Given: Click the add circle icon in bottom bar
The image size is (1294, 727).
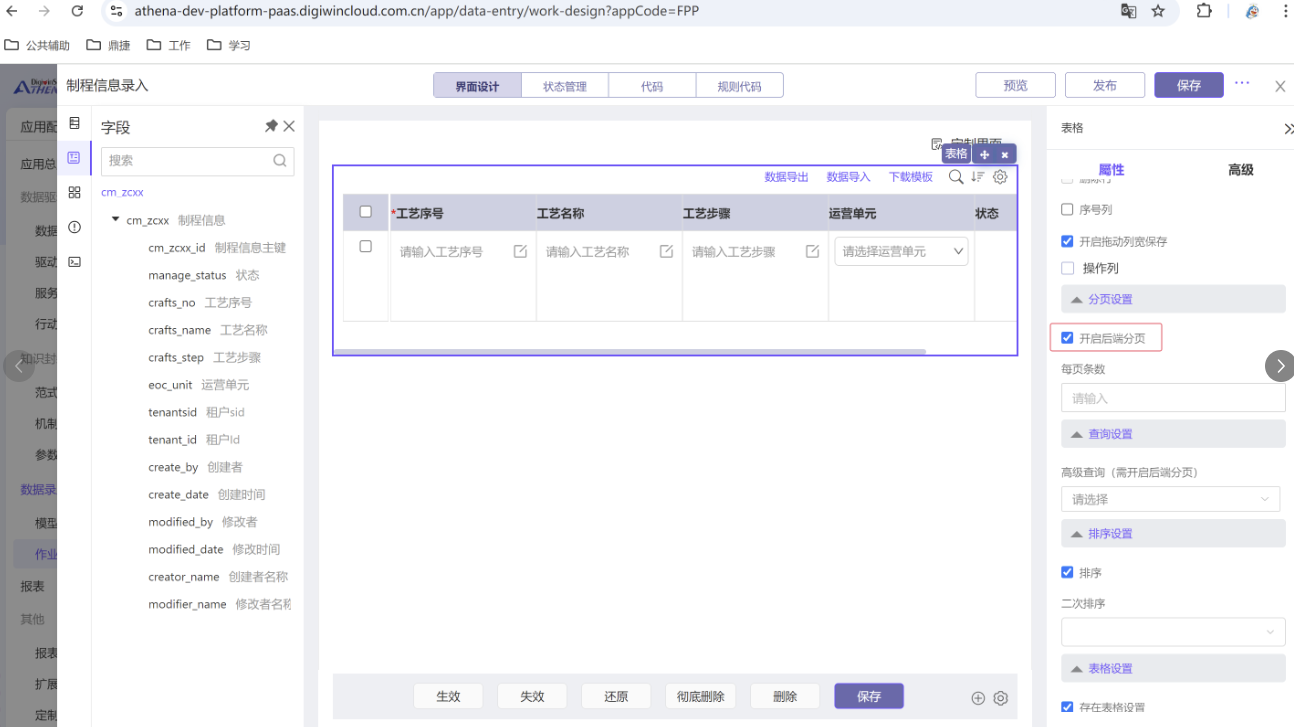Looking at the screenshot, I should [x=978, y=698].
